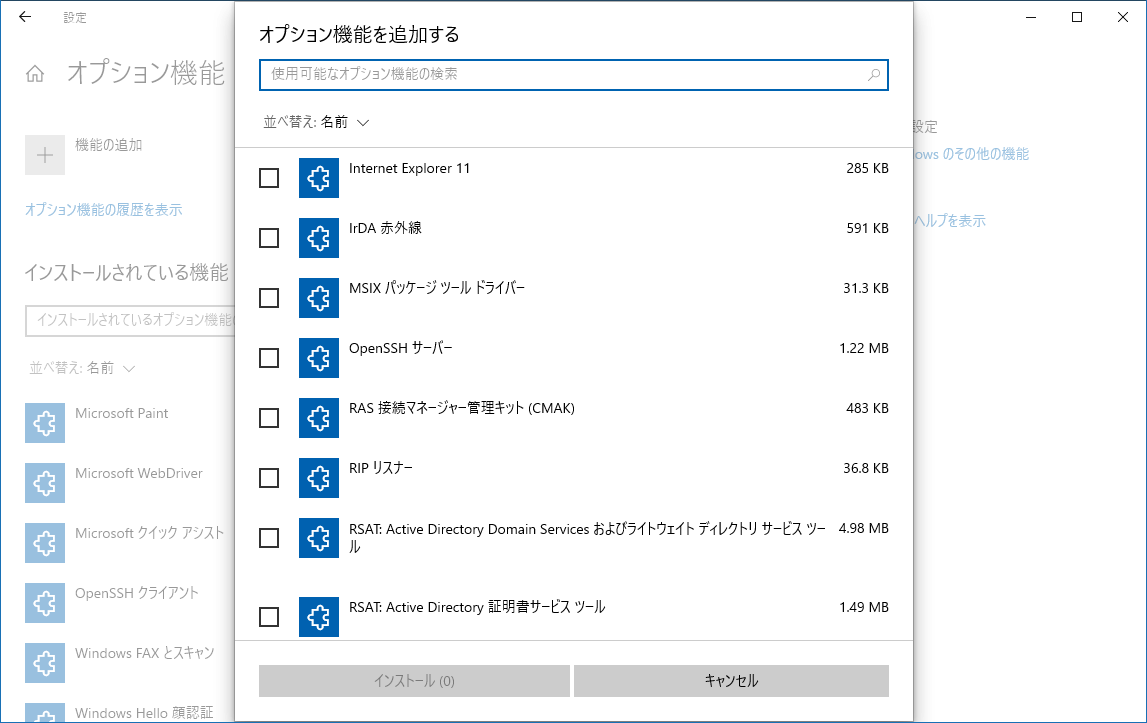
Task: Open the 並べ替え: 名前 dropdown in dialog
Action: click(316, 122)
